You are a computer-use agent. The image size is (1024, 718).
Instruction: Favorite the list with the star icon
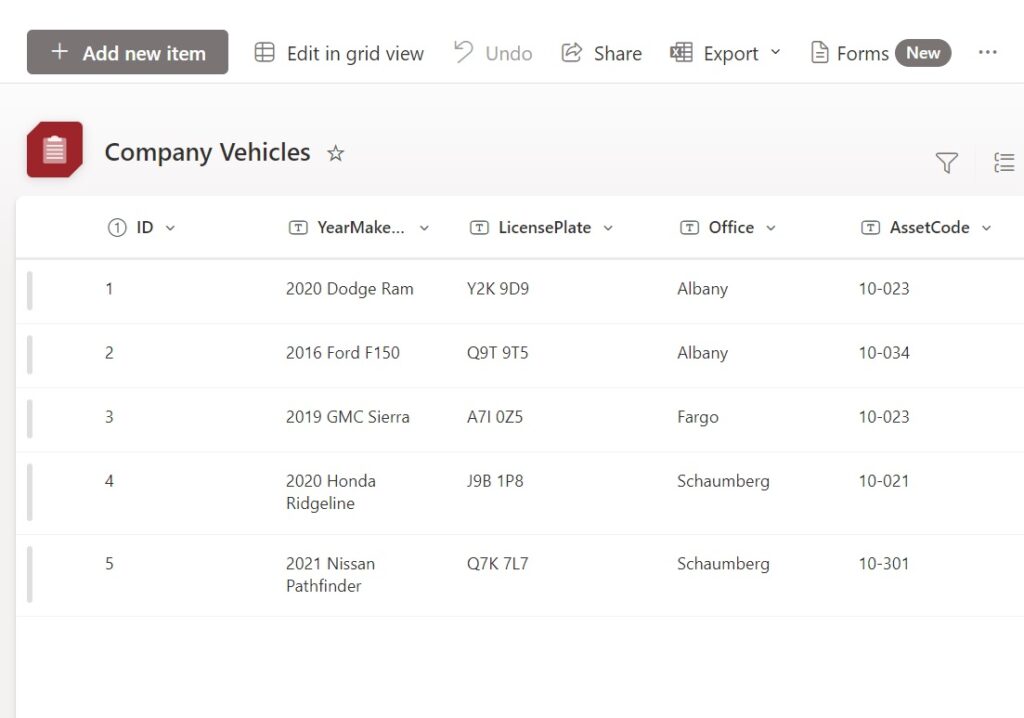pos(336,153)
